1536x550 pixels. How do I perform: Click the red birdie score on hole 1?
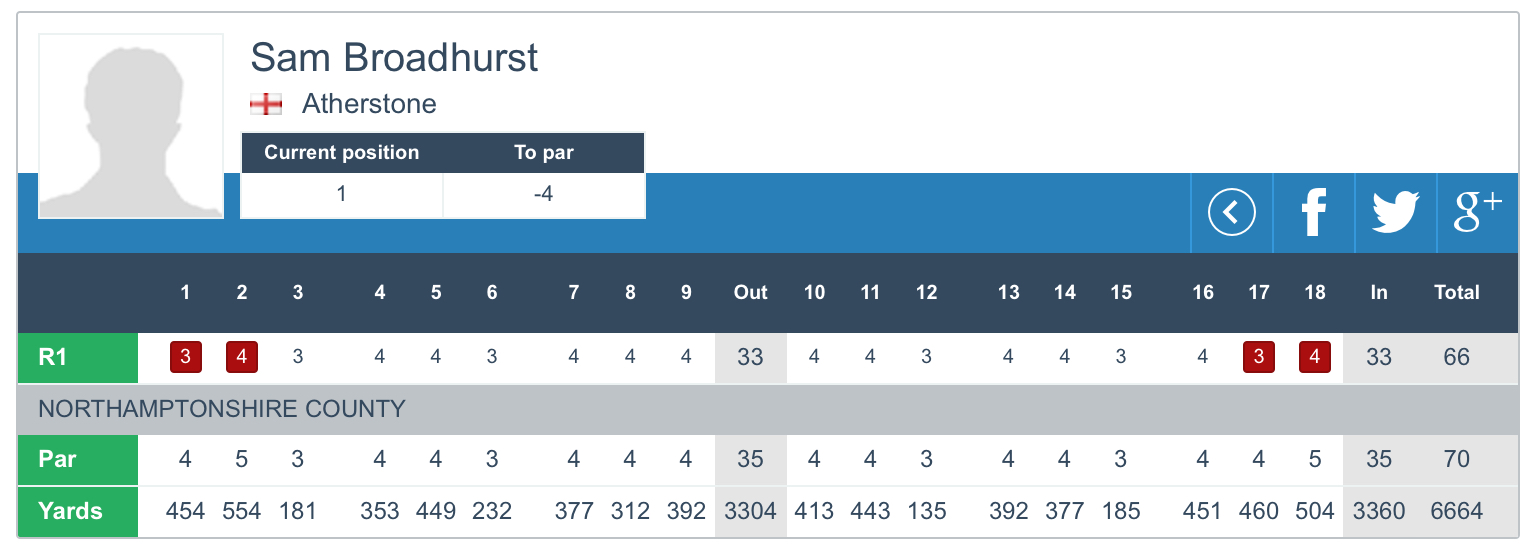point(186,357)
